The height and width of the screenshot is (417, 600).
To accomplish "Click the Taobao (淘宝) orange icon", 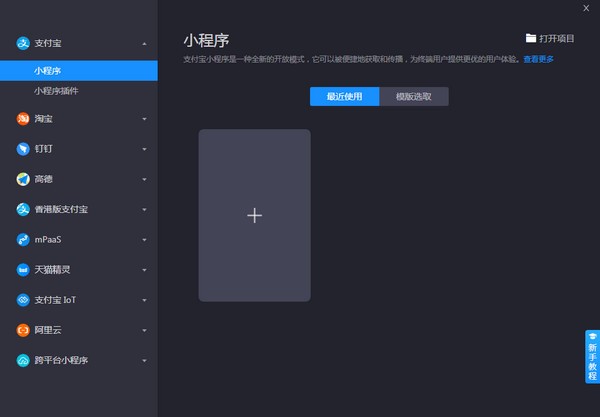I will click(23, 119).
